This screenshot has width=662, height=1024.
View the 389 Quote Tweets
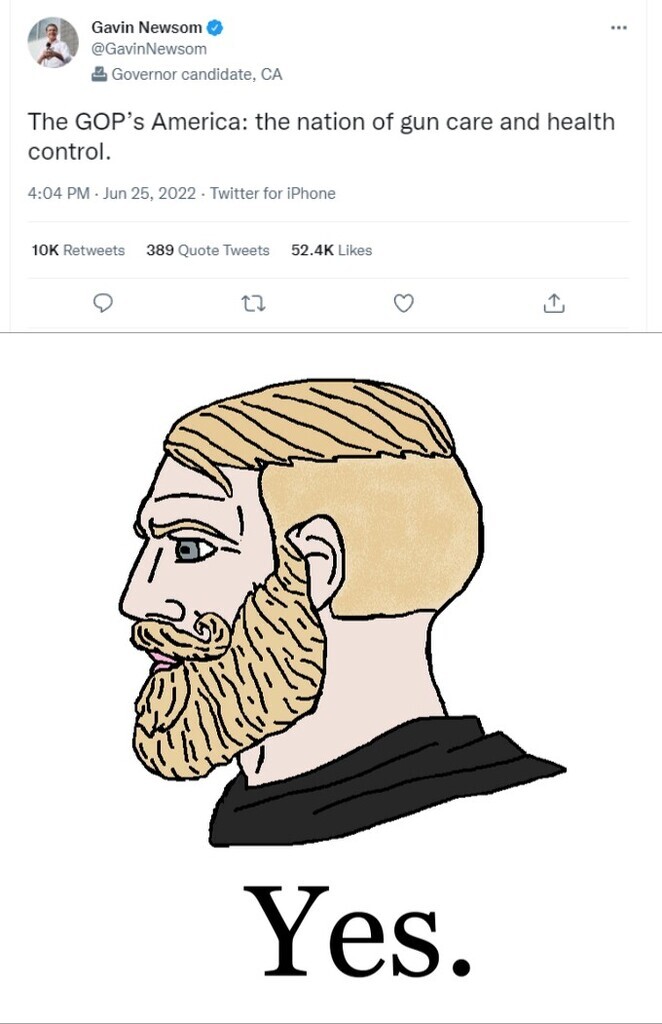tap(208, 250)
